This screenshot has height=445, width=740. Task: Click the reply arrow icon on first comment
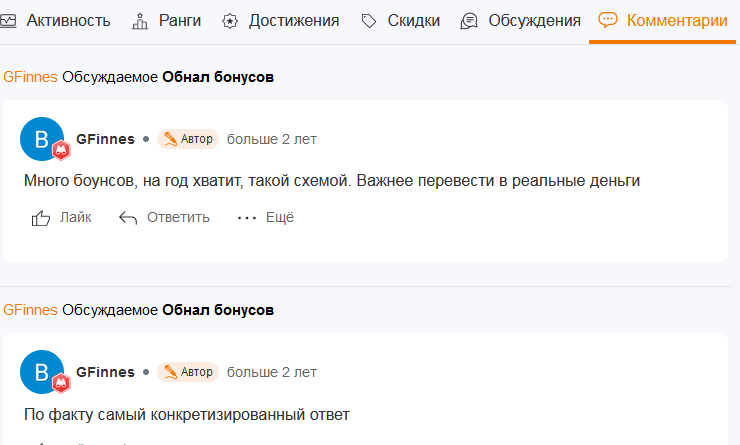(128, 218)
